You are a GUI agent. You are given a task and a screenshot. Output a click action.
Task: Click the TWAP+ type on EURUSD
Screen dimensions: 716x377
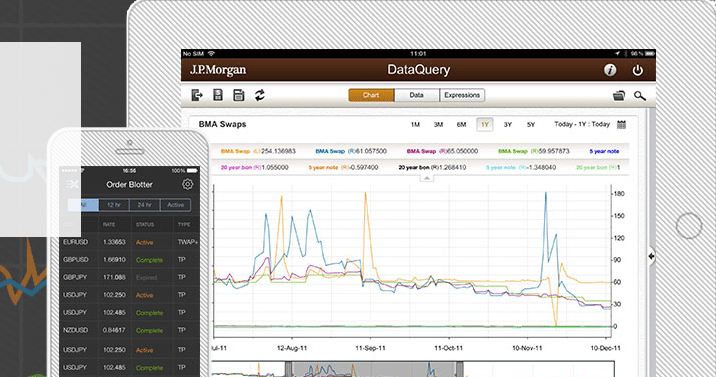188,242
